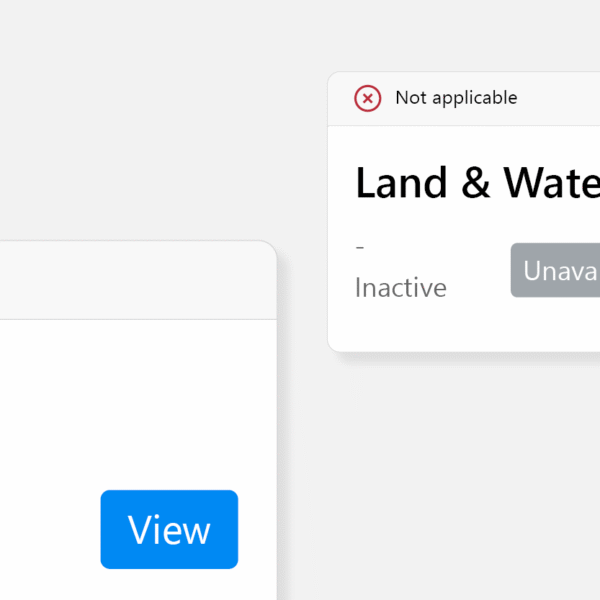Screen dimensions: 600x600
Task: Click the dash above Inactive
Action: [x=360, y=248]
